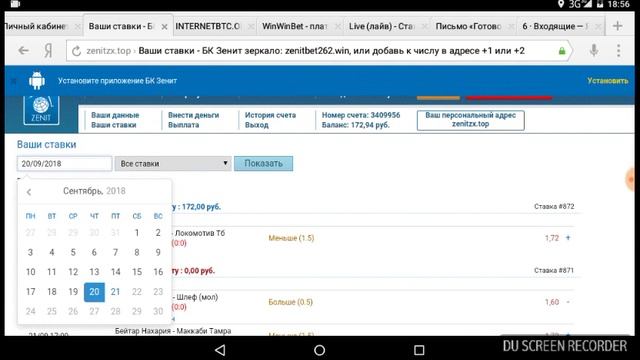Open "История счета" link

pos(270,115)
